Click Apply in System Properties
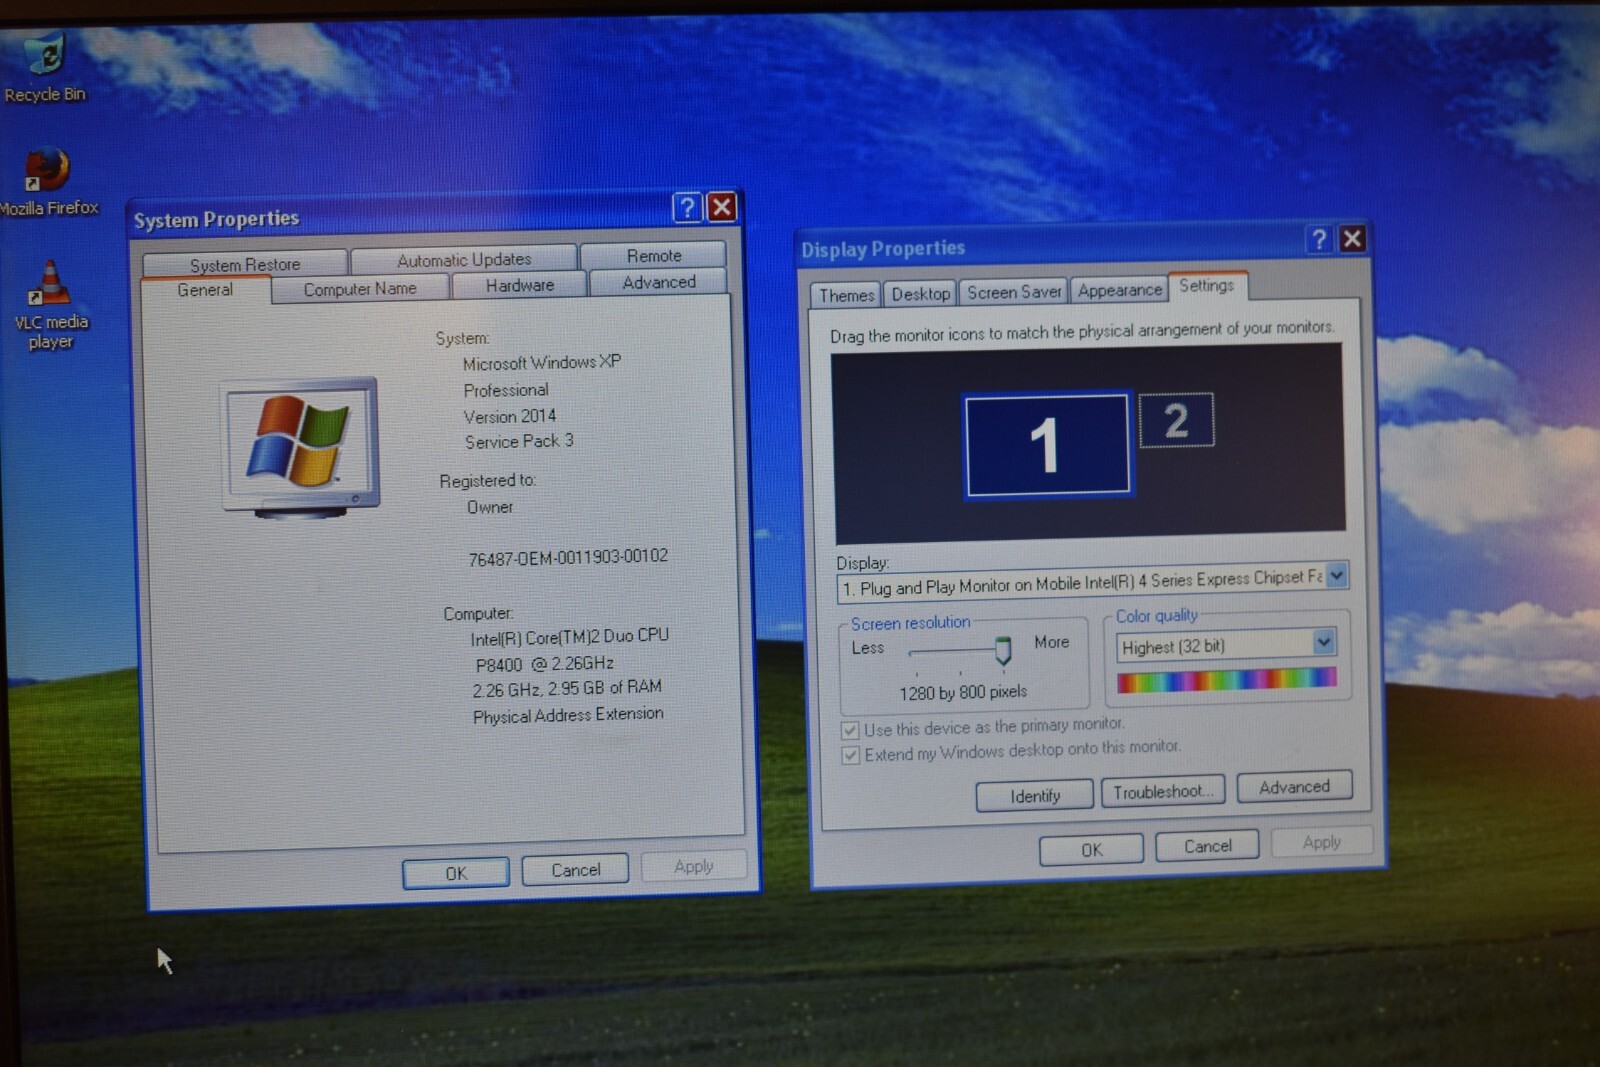 (694, 866)
